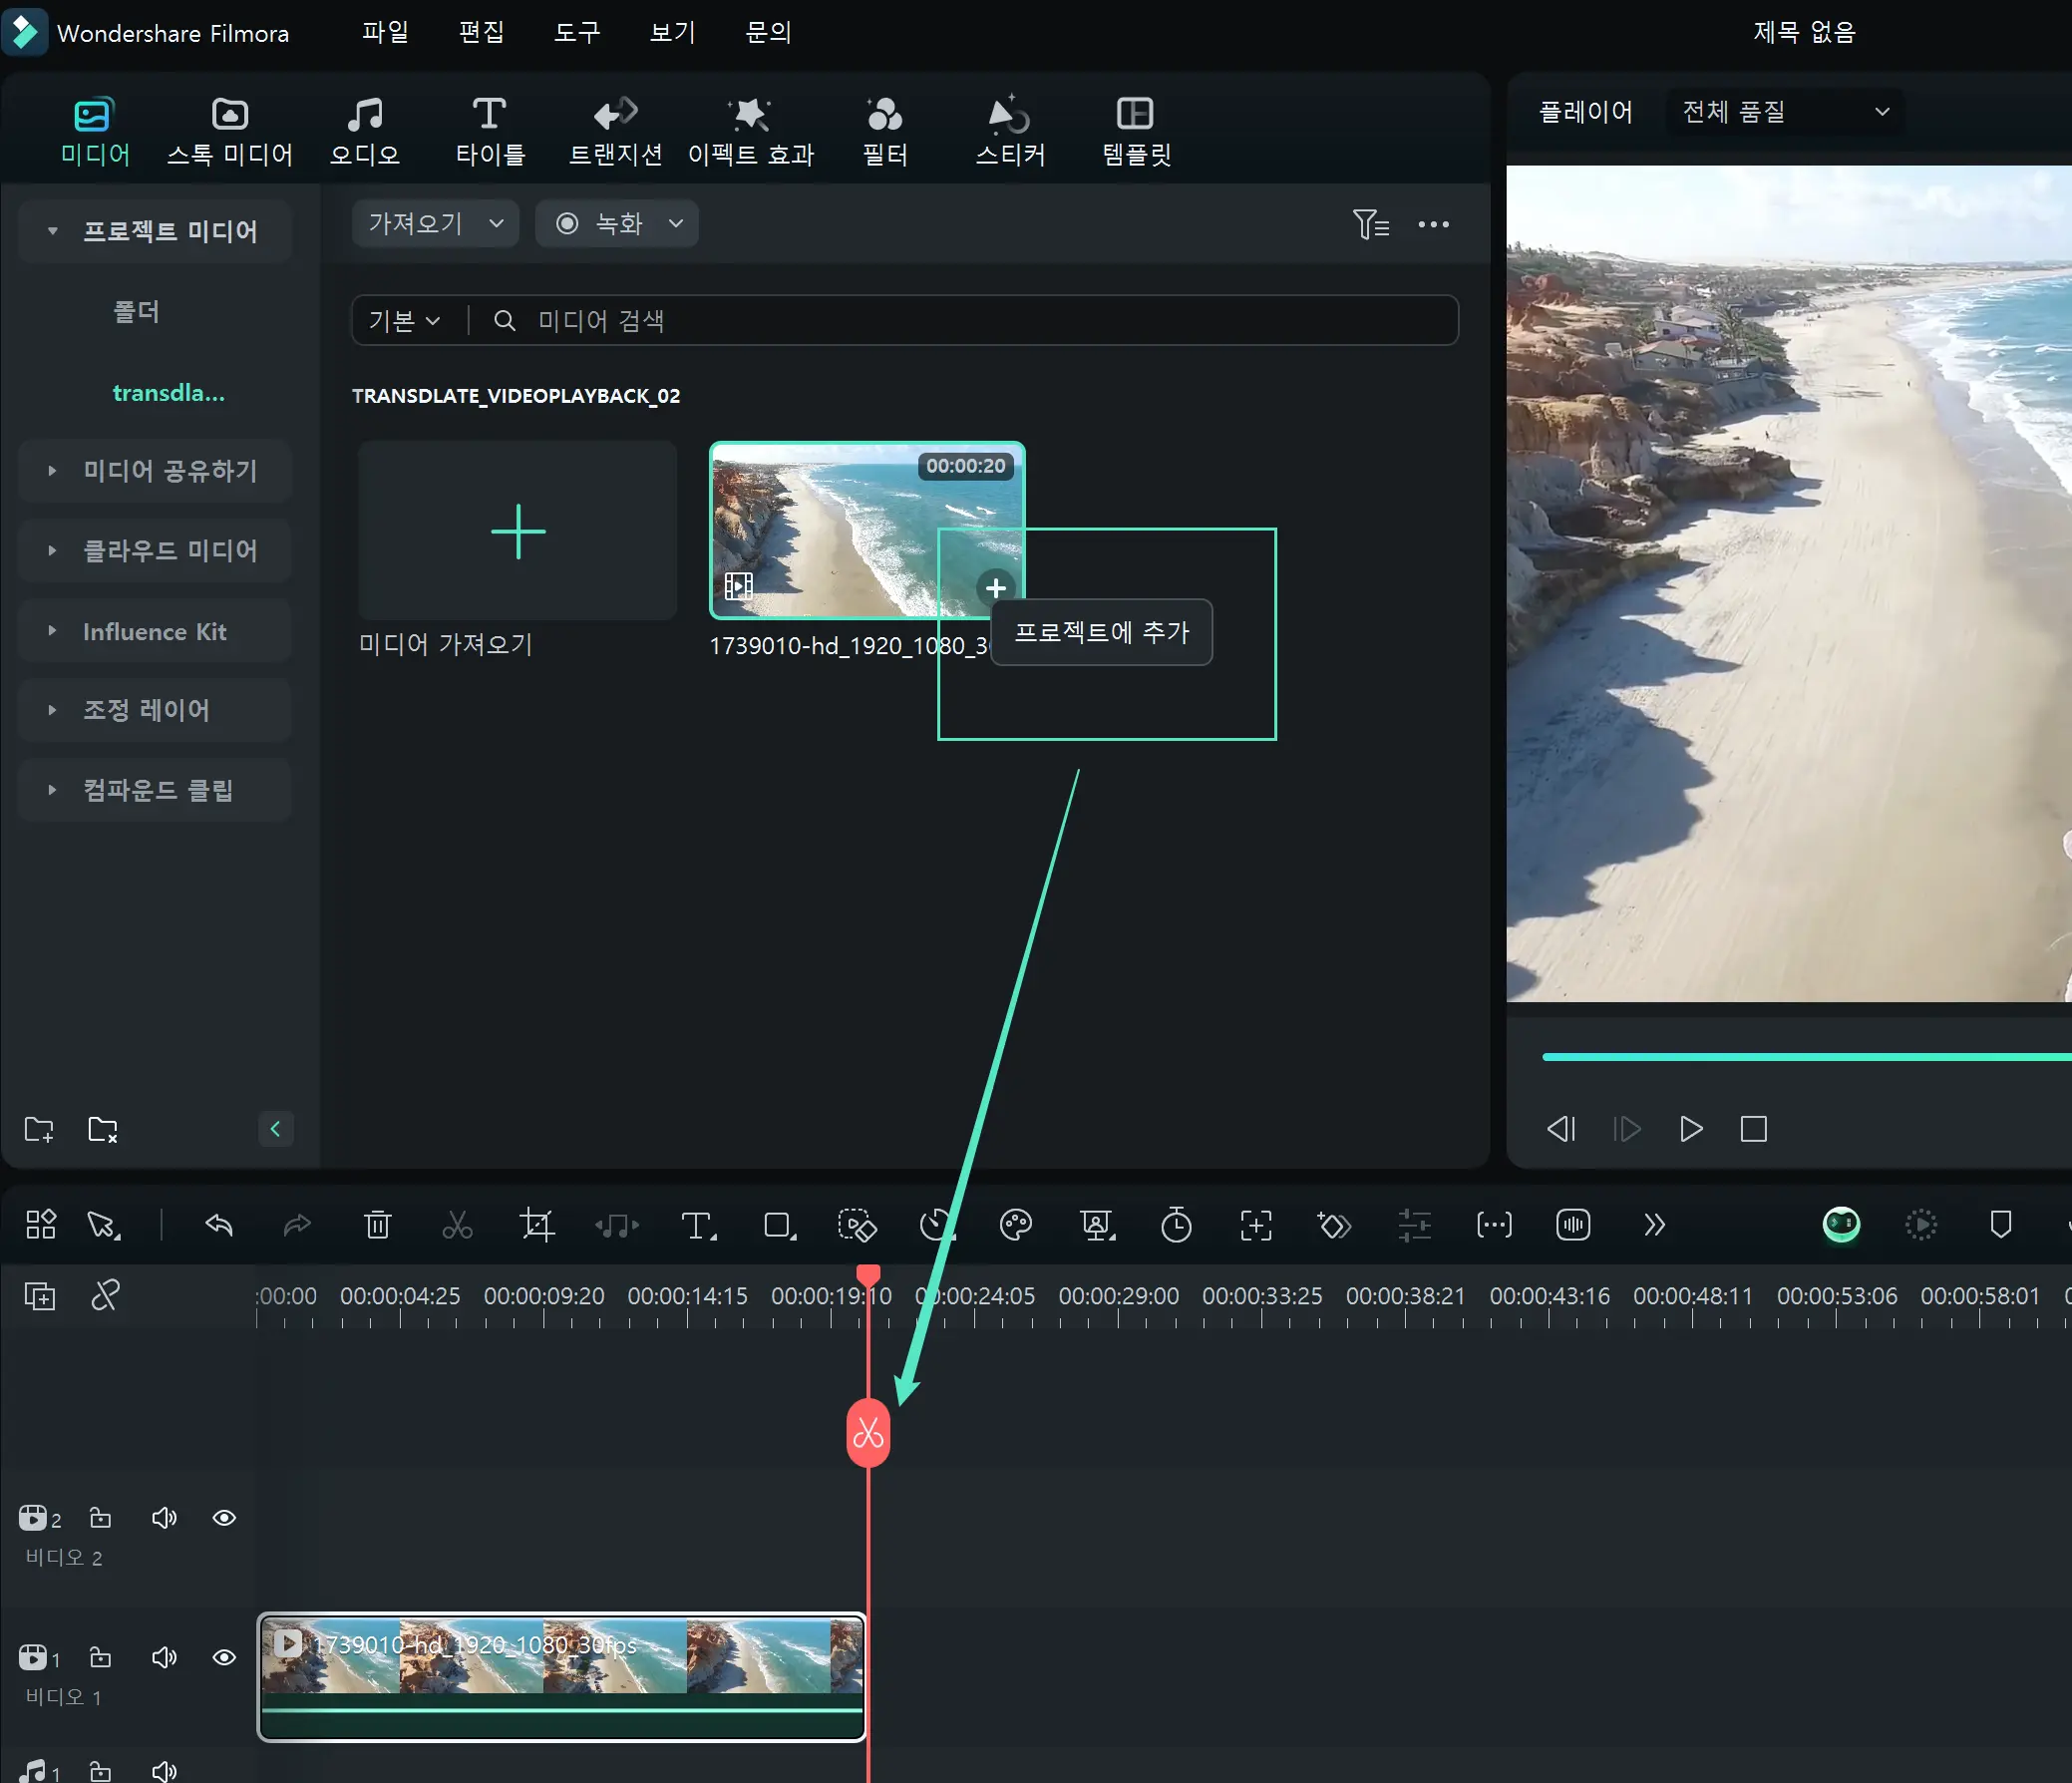Click the audio waveform tool icon
The image size is (2072, 1783).
(1573, 1225)
